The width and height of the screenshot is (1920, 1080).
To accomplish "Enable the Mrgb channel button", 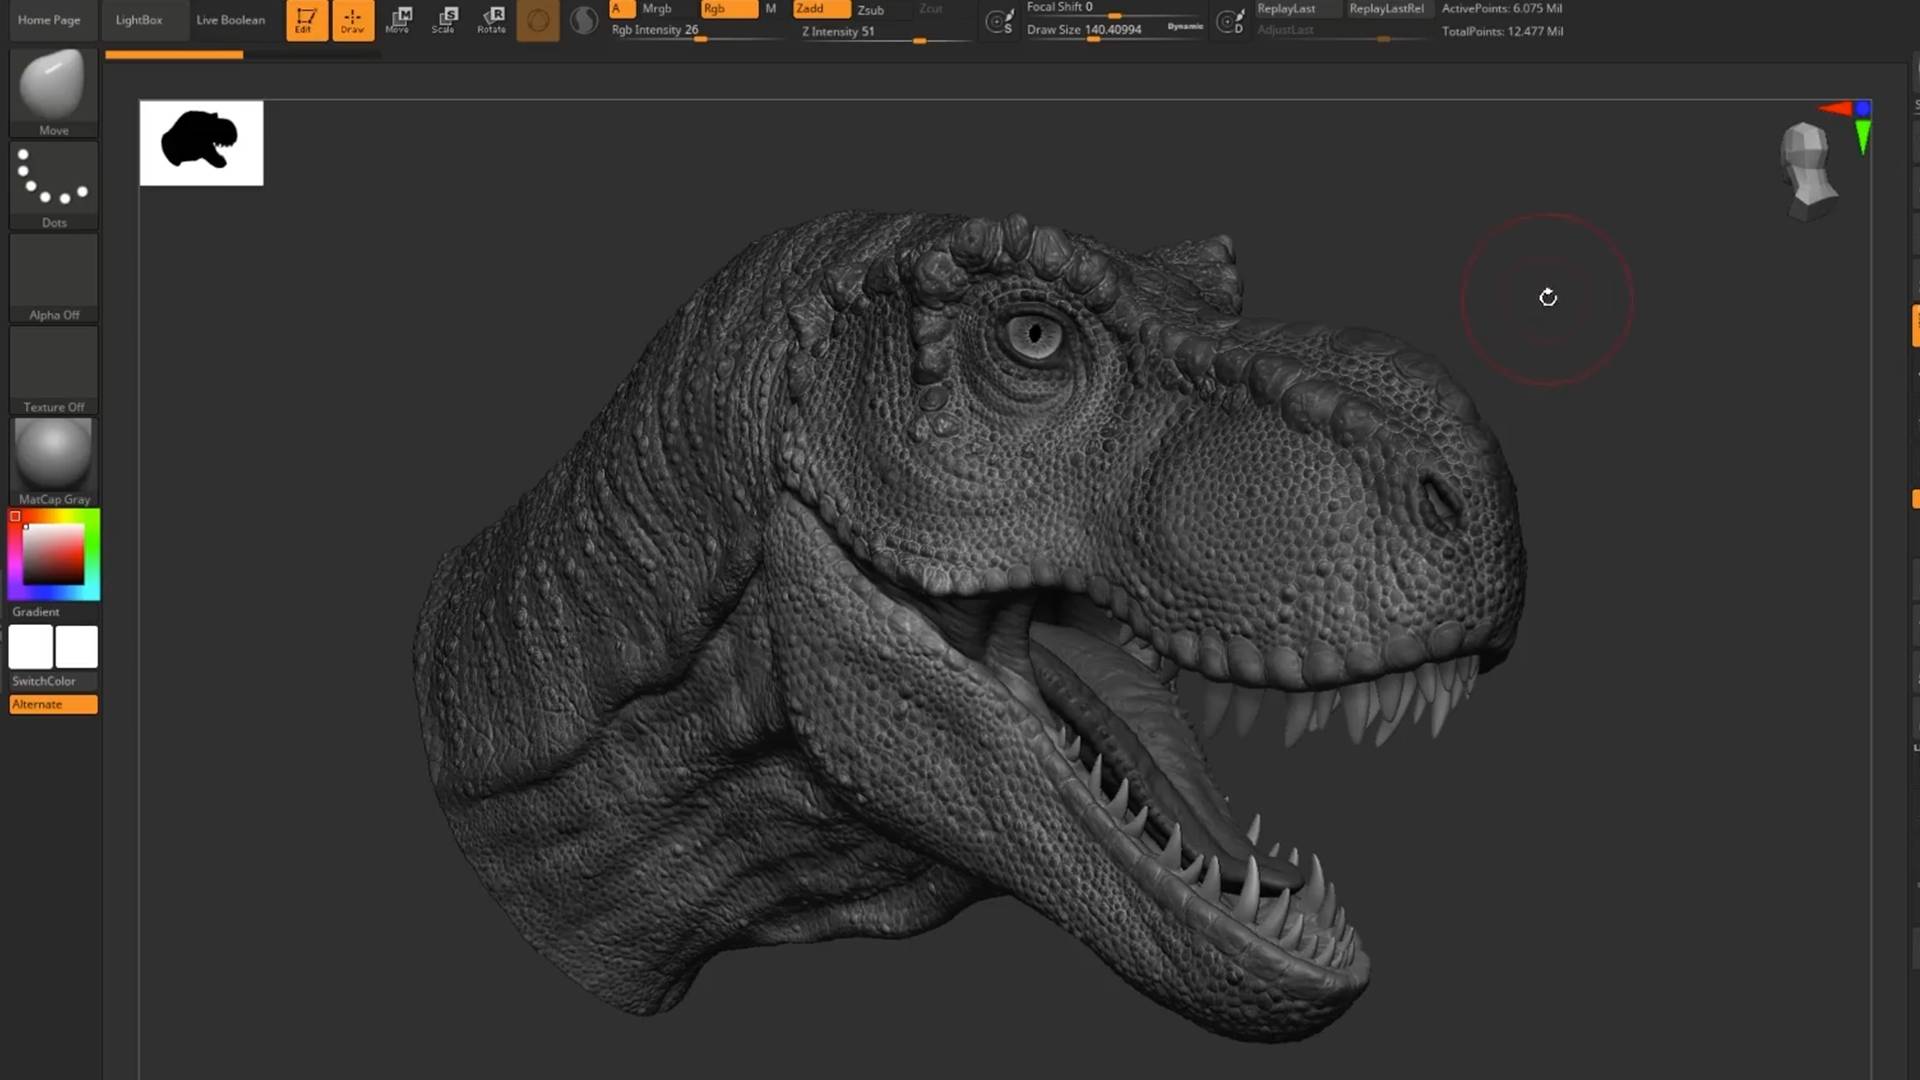I will point(657,9).
